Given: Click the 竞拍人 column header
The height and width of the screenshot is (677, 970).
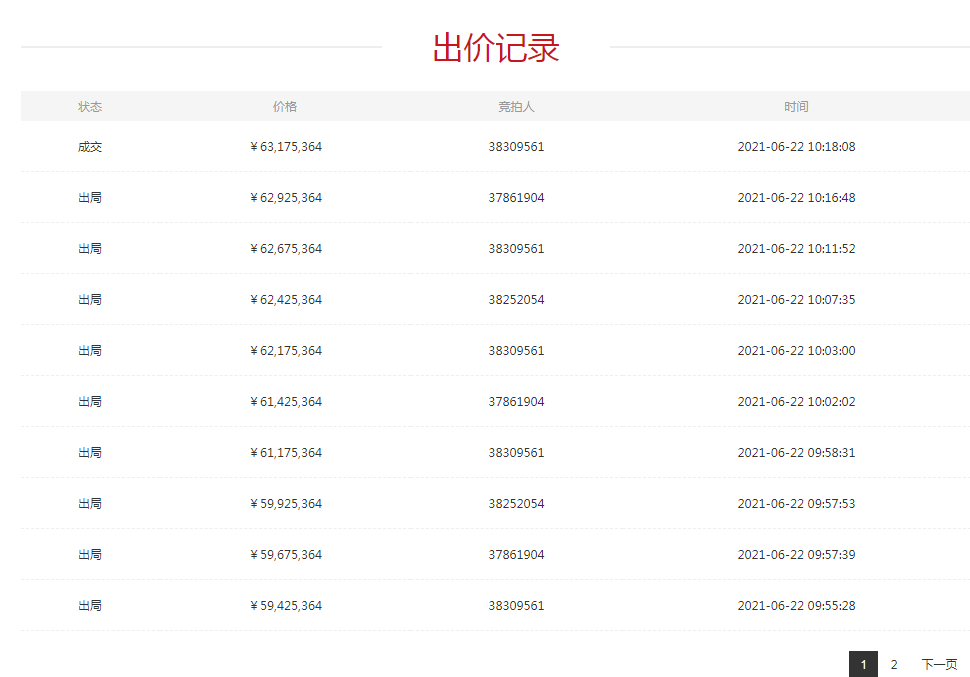Looking at the screenshot, I should (x=516, y=106).
